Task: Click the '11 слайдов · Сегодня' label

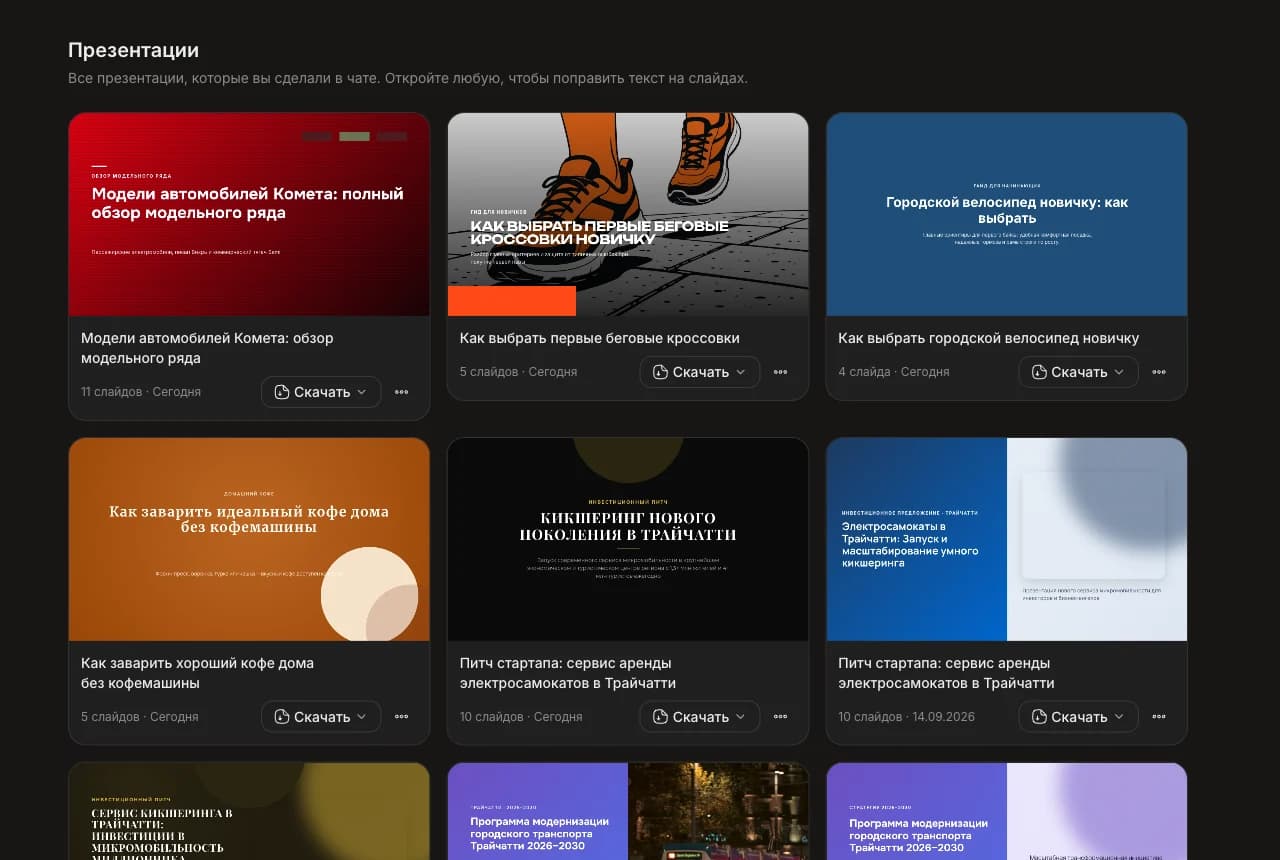Action: [x=141, y=392]
